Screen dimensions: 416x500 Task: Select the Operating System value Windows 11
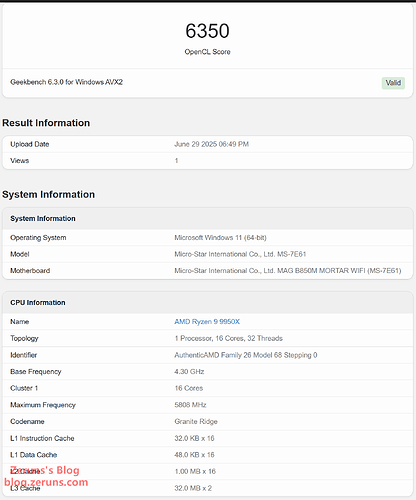[x=220, y=238]
